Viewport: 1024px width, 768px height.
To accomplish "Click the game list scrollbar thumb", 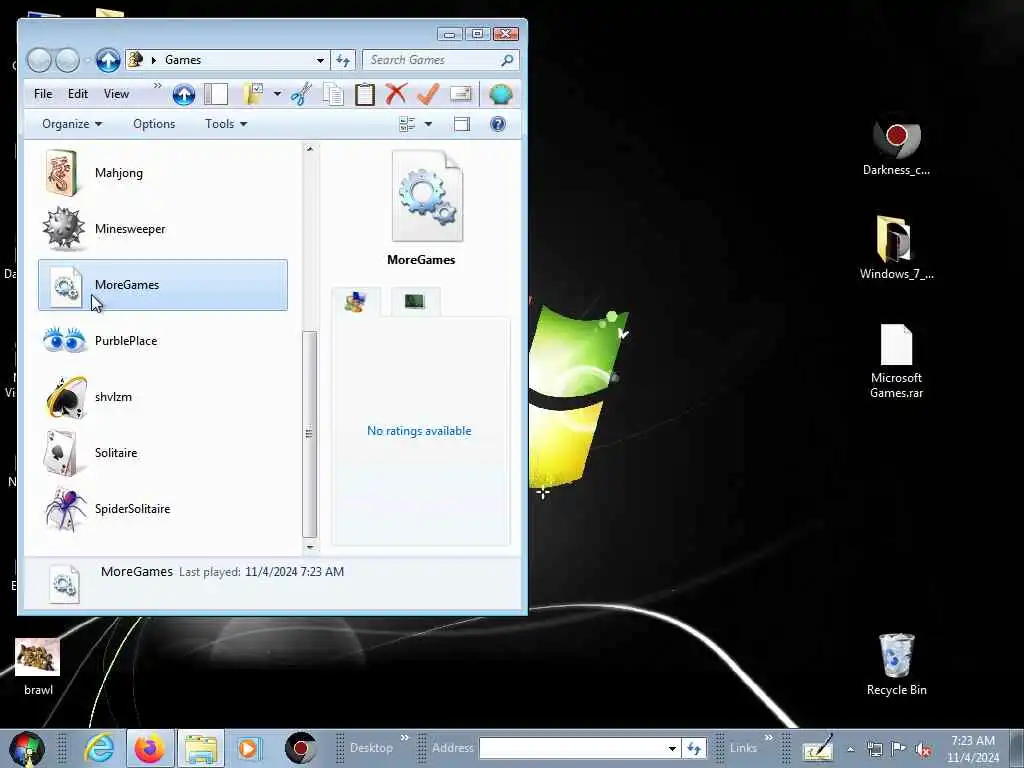I will coord(310,434).
